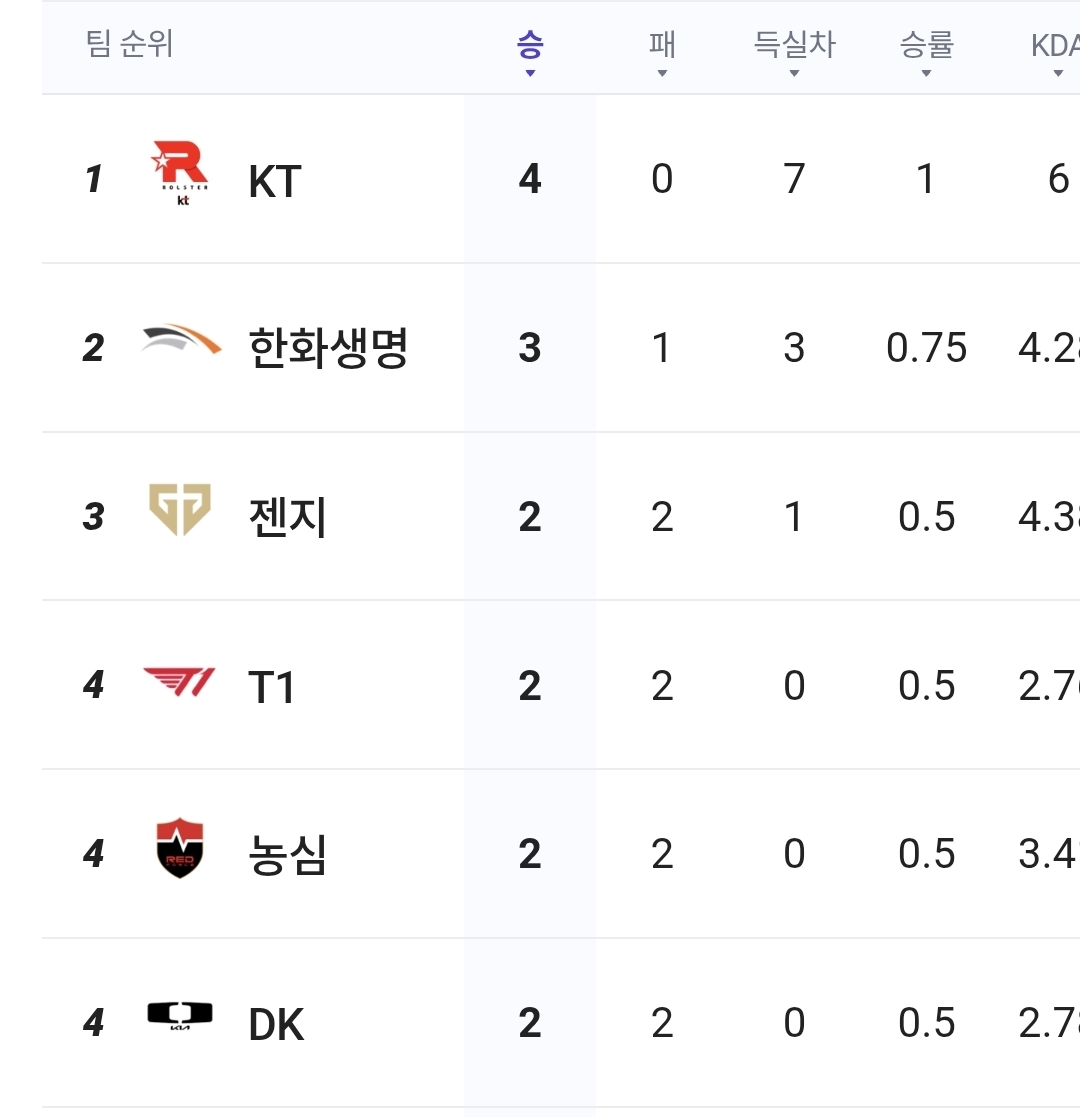Click the 팀 순위 header label
1080x1117 pixels.
[x=130, y=45]
